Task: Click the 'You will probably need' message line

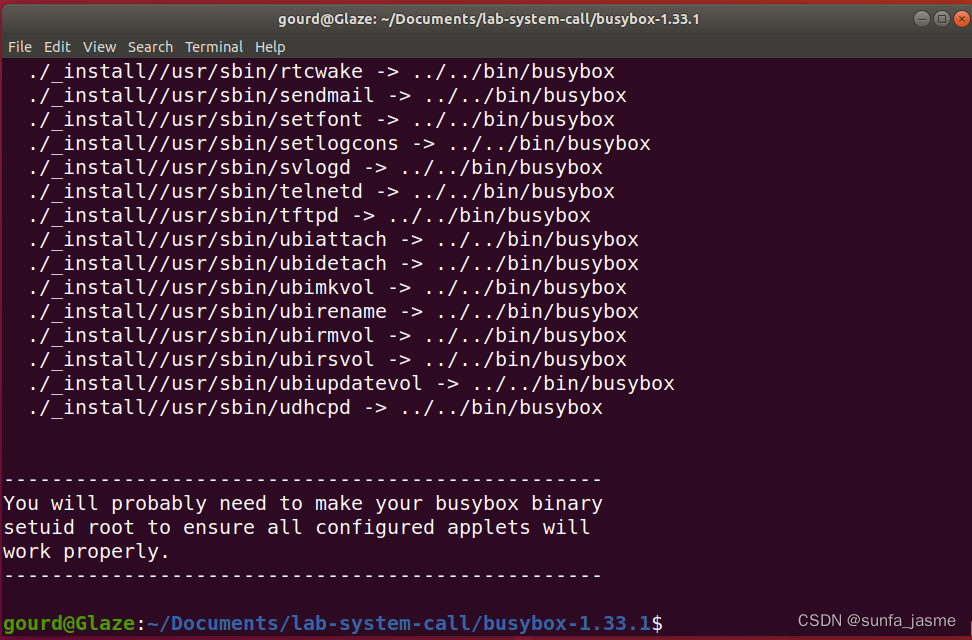Action: pyautogui.click(x=303, y=504)
